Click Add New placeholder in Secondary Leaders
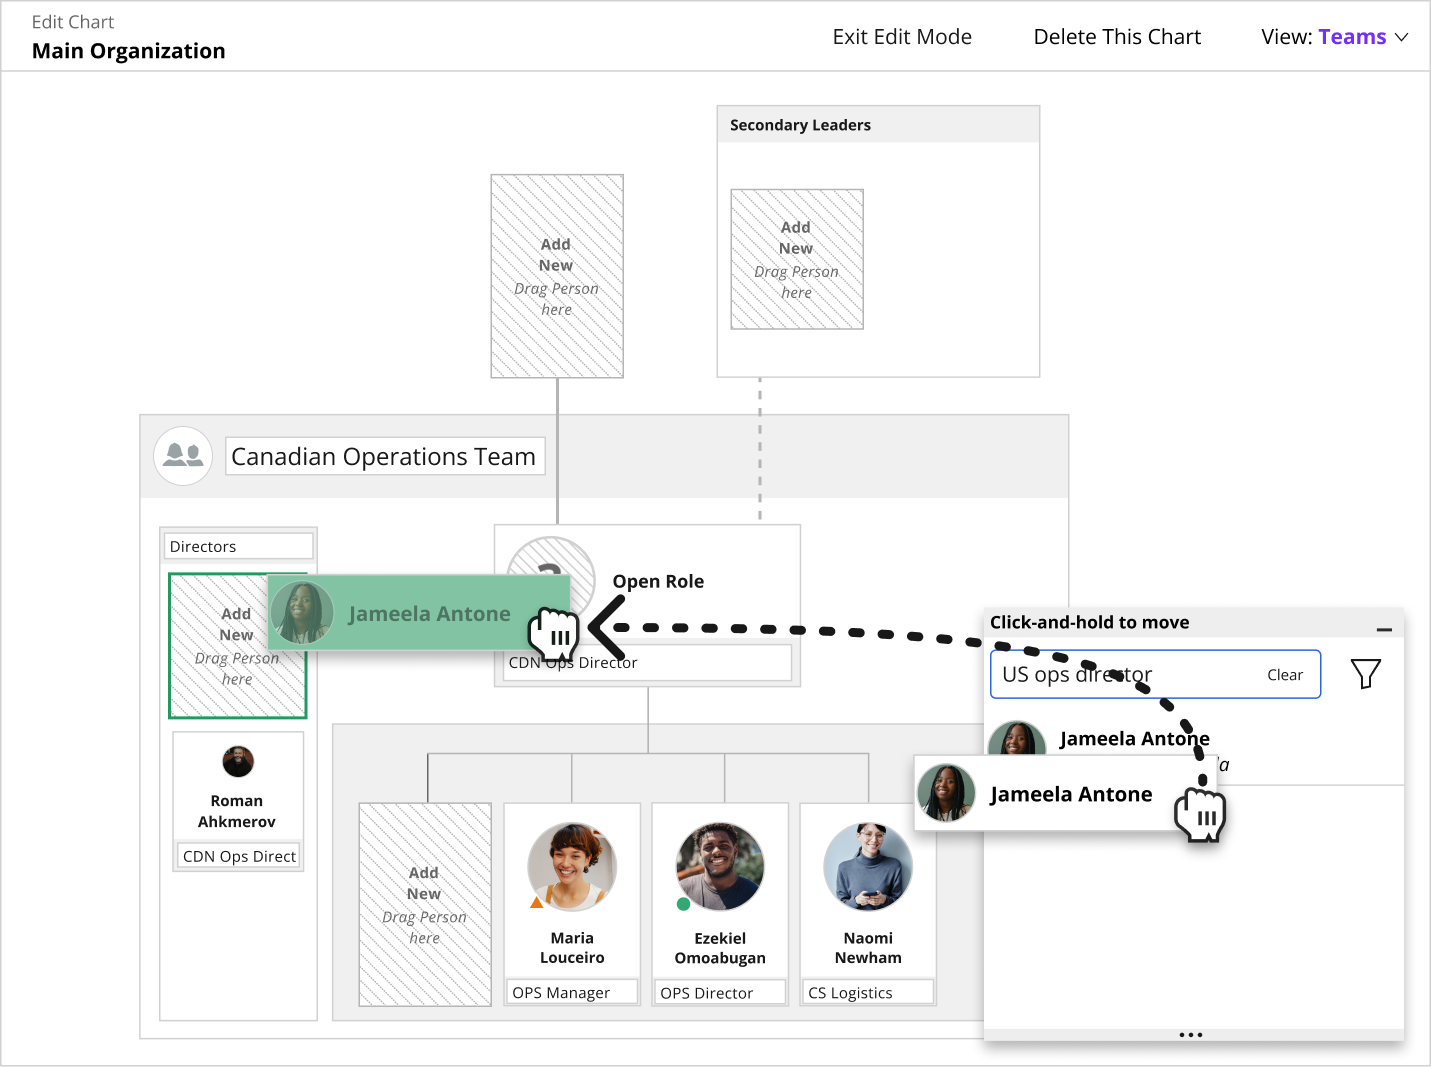1431x1067 pixels. pyautogui.click(x=797, y=259)
